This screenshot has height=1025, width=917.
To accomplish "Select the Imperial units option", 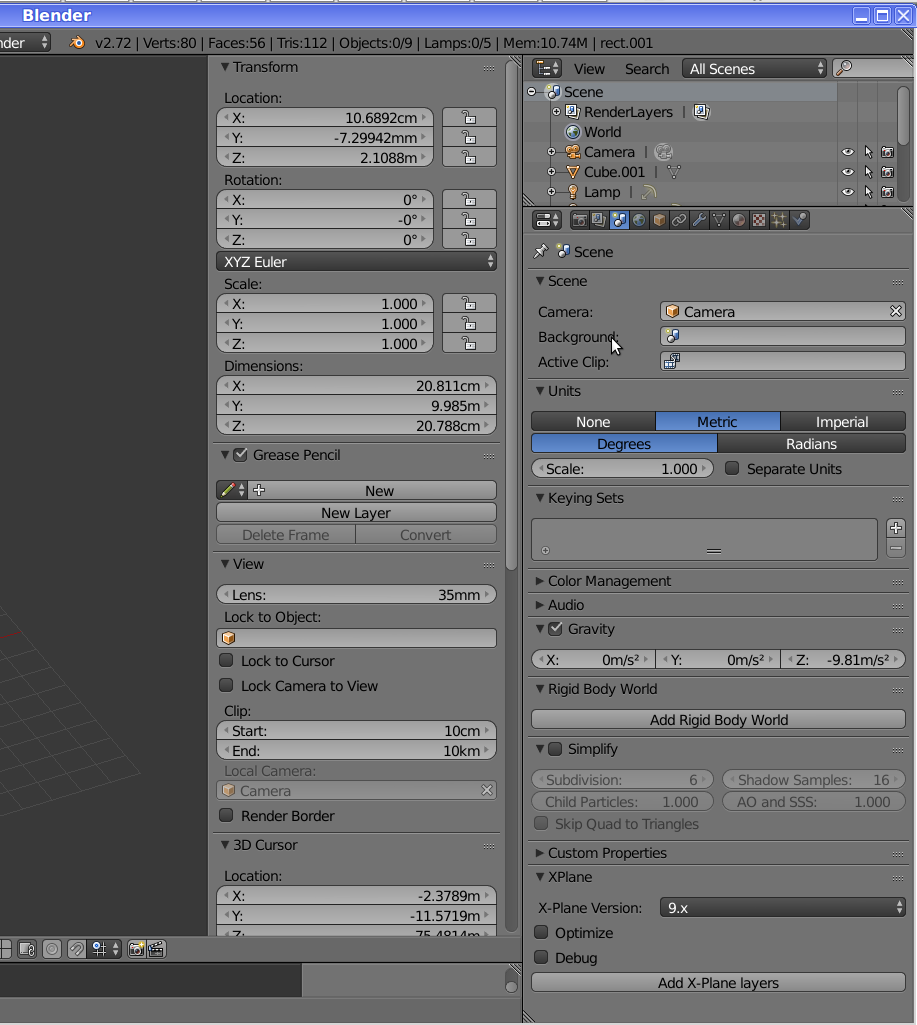I will [842, 422].
